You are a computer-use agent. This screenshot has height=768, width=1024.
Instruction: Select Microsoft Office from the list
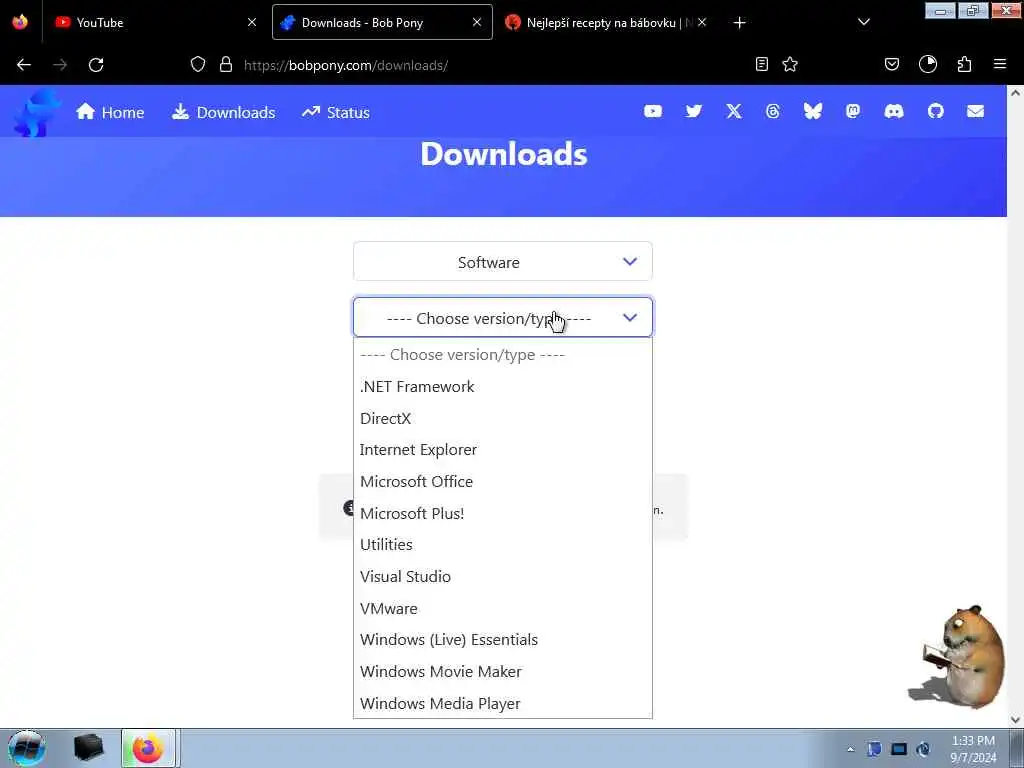pos(503,482)
